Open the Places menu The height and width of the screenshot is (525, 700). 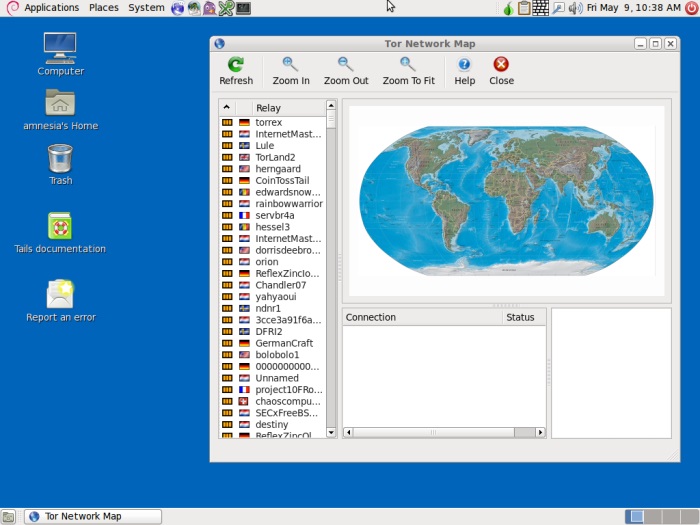pyautogui.click(x=103, y=8)
